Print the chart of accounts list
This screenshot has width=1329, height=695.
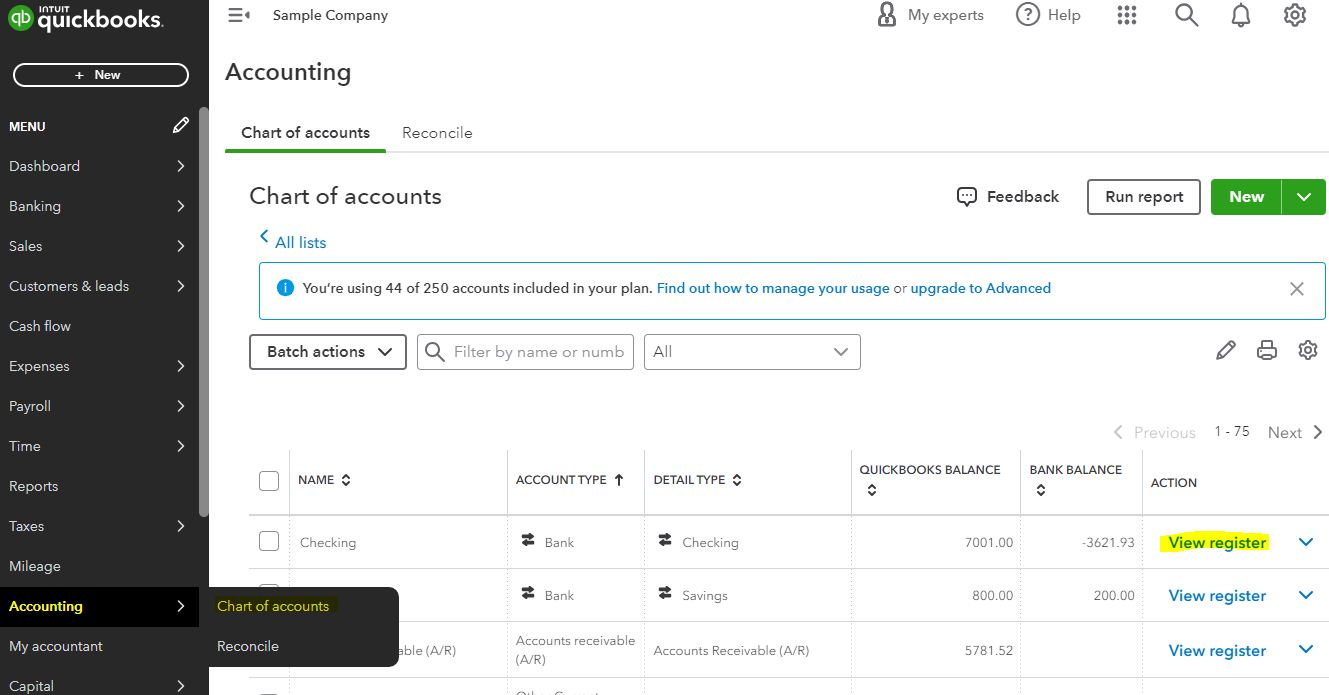(1267, 350)
